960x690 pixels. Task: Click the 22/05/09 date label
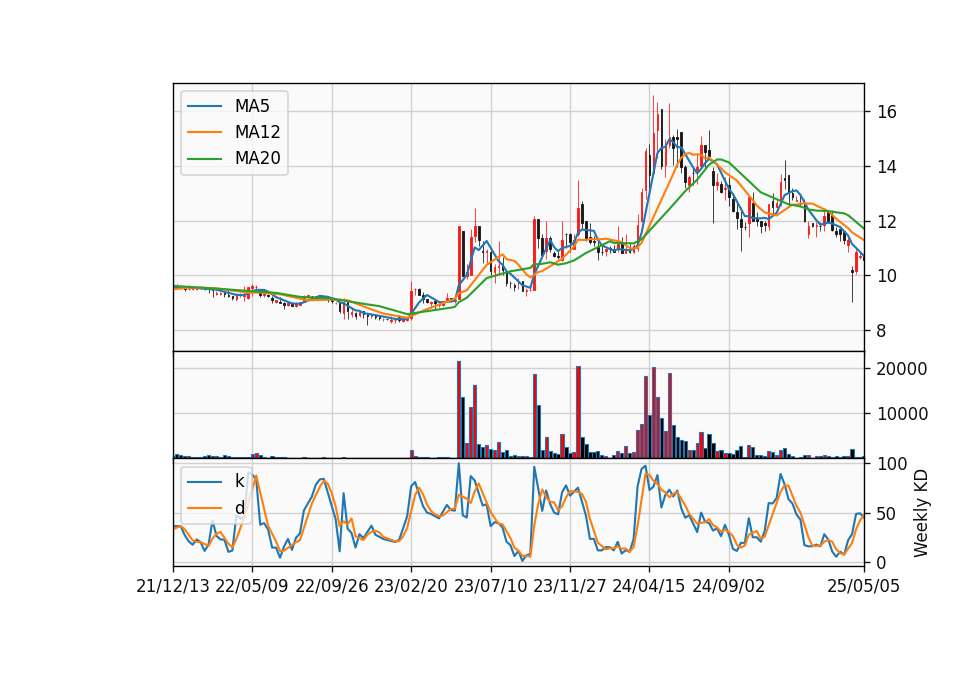point(252,586)
